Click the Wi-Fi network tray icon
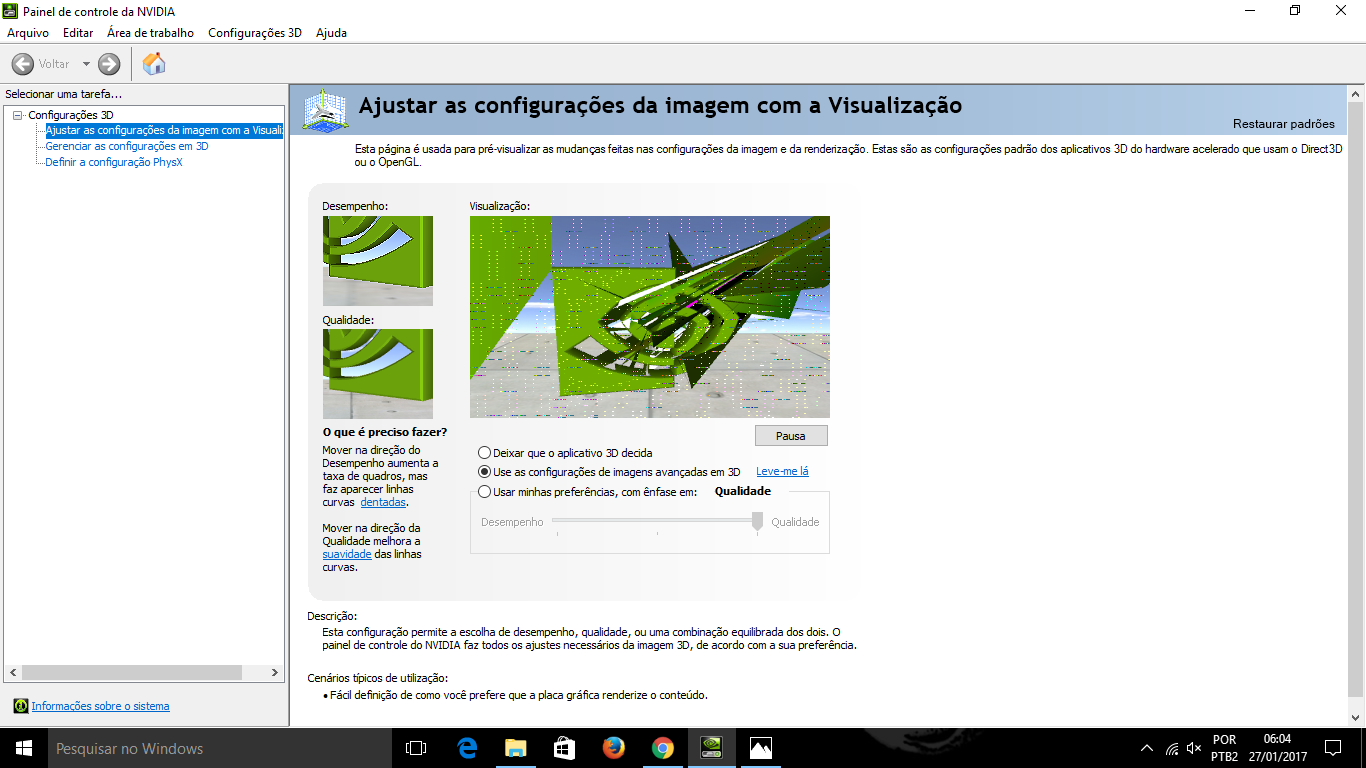Screen dimensions: 1366x768 coord(1171,748)
